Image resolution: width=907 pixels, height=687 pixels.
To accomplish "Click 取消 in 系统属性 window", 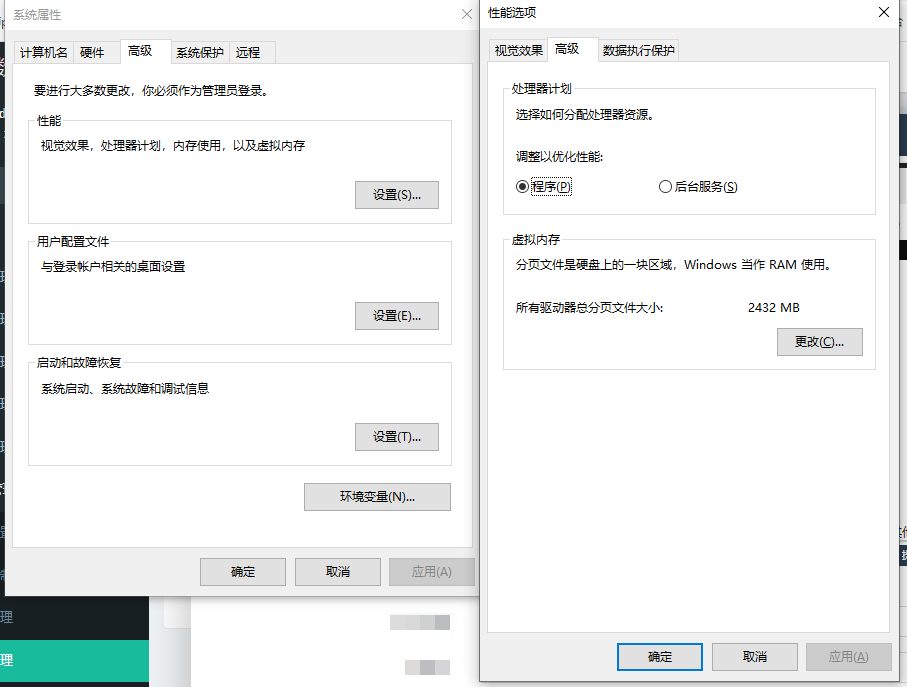I will [x=338, y=572].
